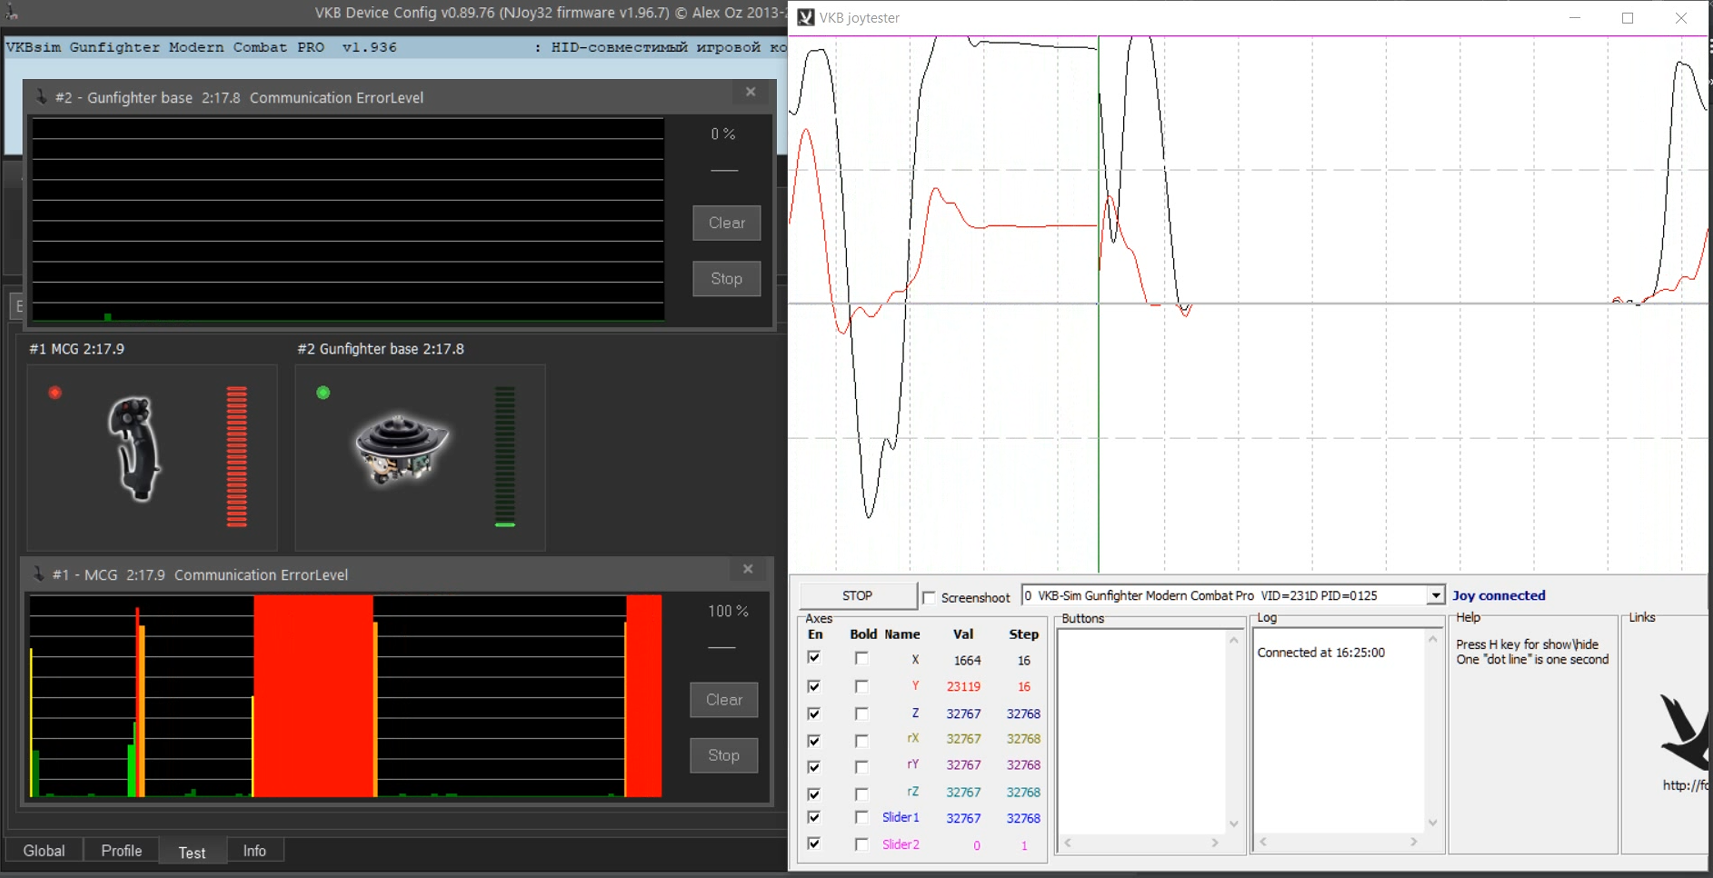Click the X axis value '1664'
The height and width of the screenshot is (878, 1713).
pyautogui.click(x=967, y=661)
